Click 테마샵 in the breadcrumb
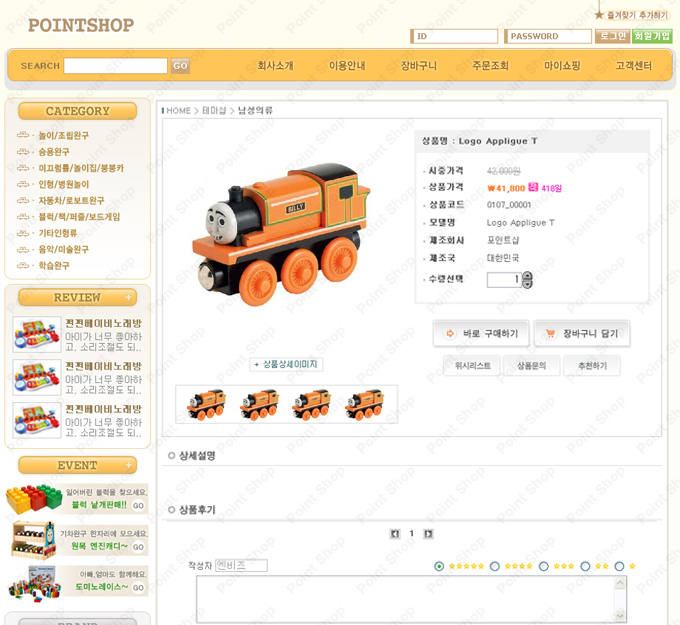Image resolution: width=680 pixels, height=625 pixels. tap(214, 111)
